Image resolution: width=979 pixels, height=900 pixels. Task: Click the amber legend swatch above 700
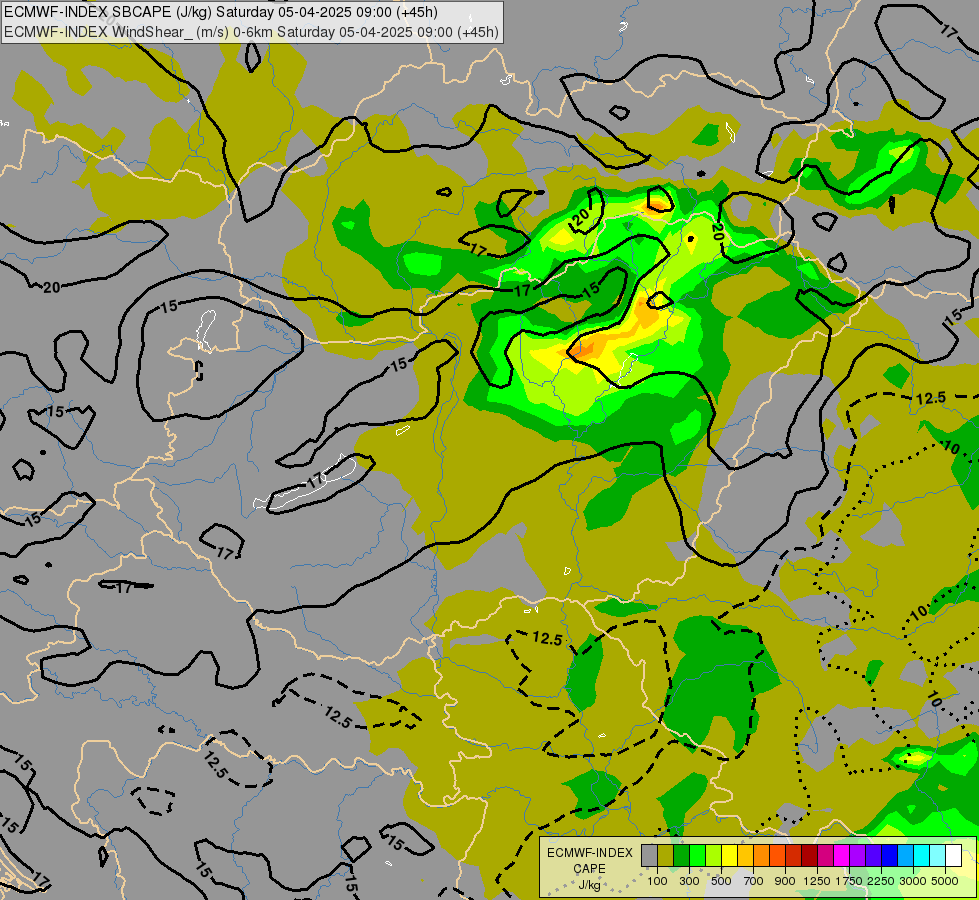pos(745,855)
